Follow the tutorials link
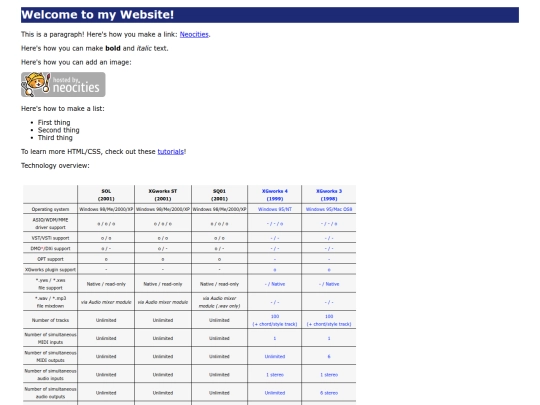Image resolution: width=540 pixels, height=405 pixels. tap(170, 152)
